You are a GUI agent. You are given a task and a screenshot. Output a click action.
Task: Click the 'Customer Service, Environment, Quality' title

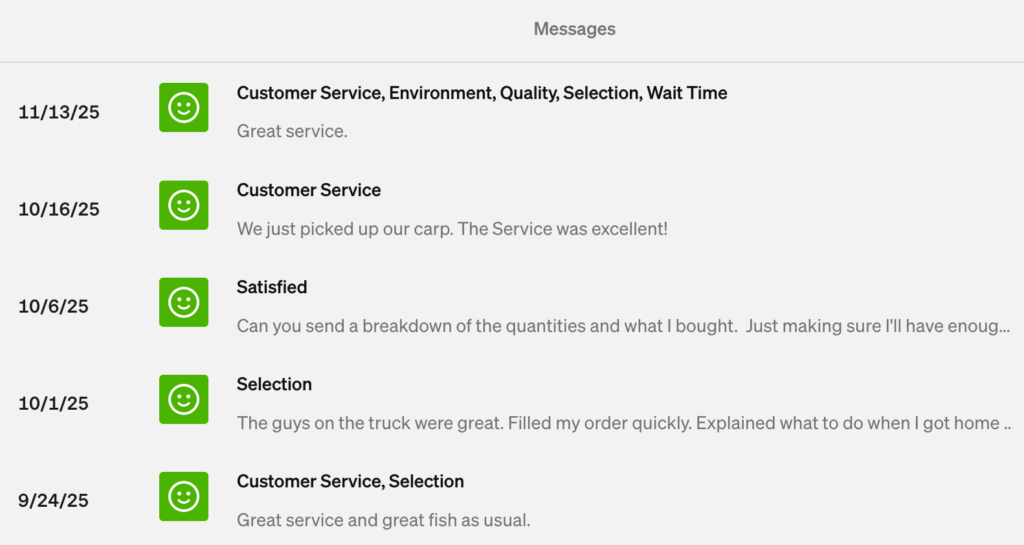coord(481,93)
